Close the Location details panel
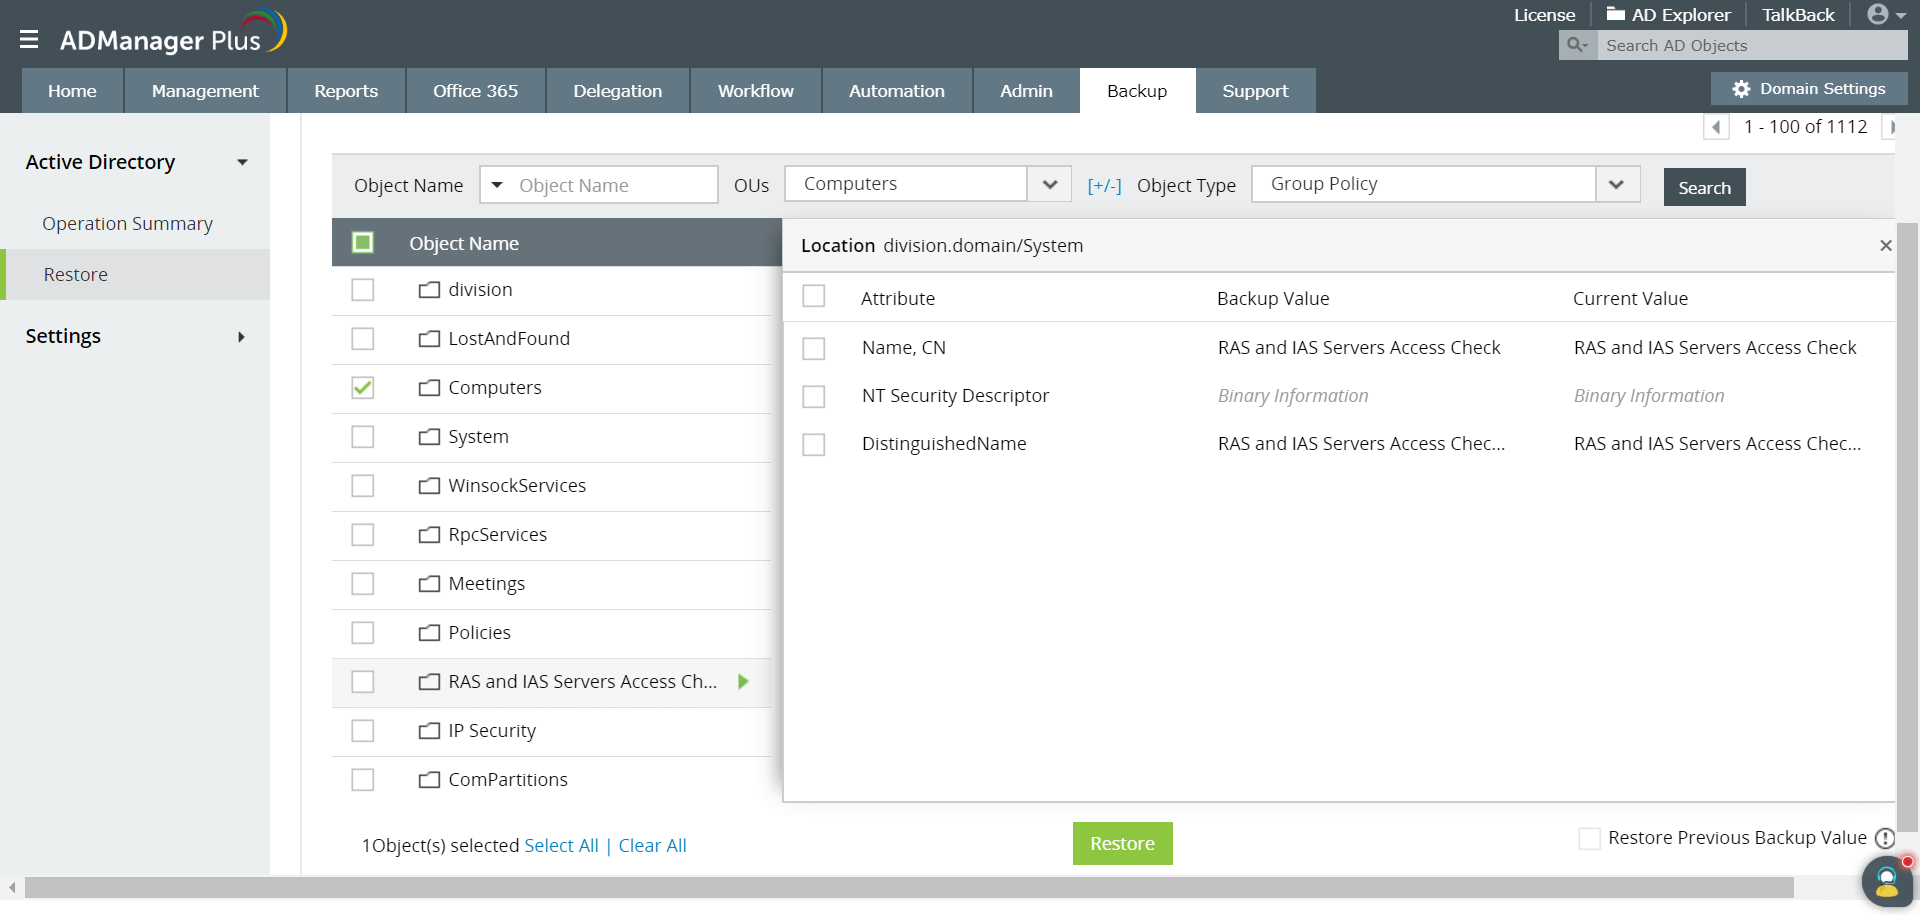This screenshot has width=1920, height=915. (1885, 245)
